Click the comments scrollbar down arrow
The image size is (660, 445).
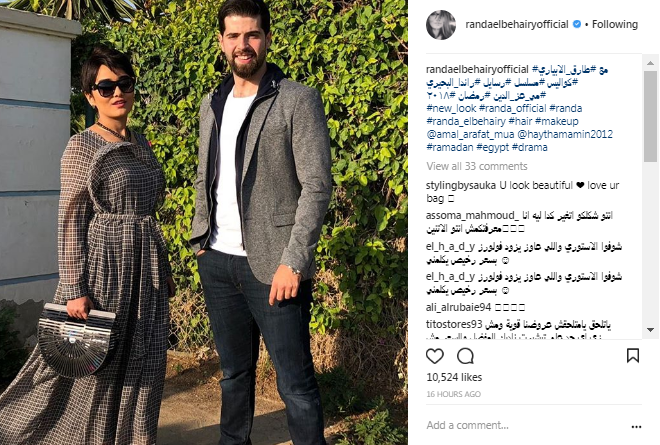coord(650,330)
